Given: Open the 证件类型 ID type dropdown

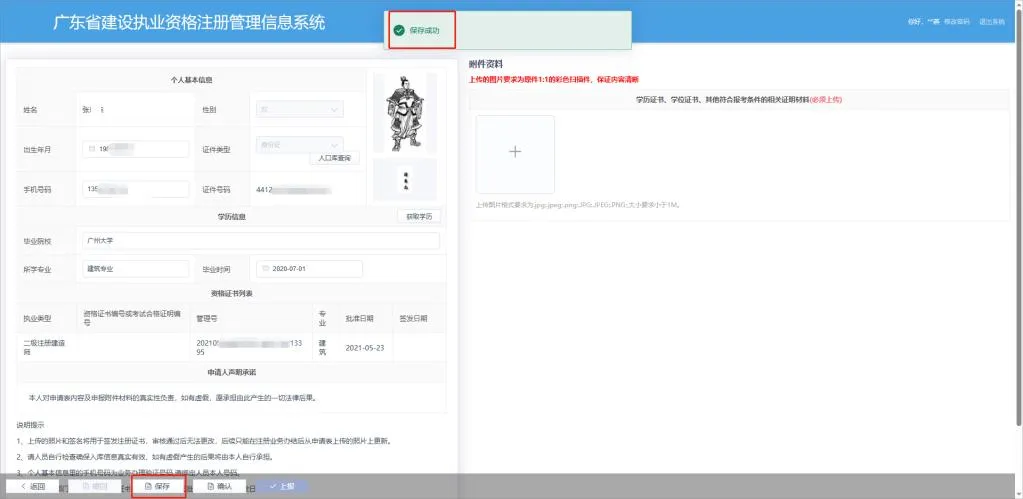Looking at the screenshot, I should (300, 144).
